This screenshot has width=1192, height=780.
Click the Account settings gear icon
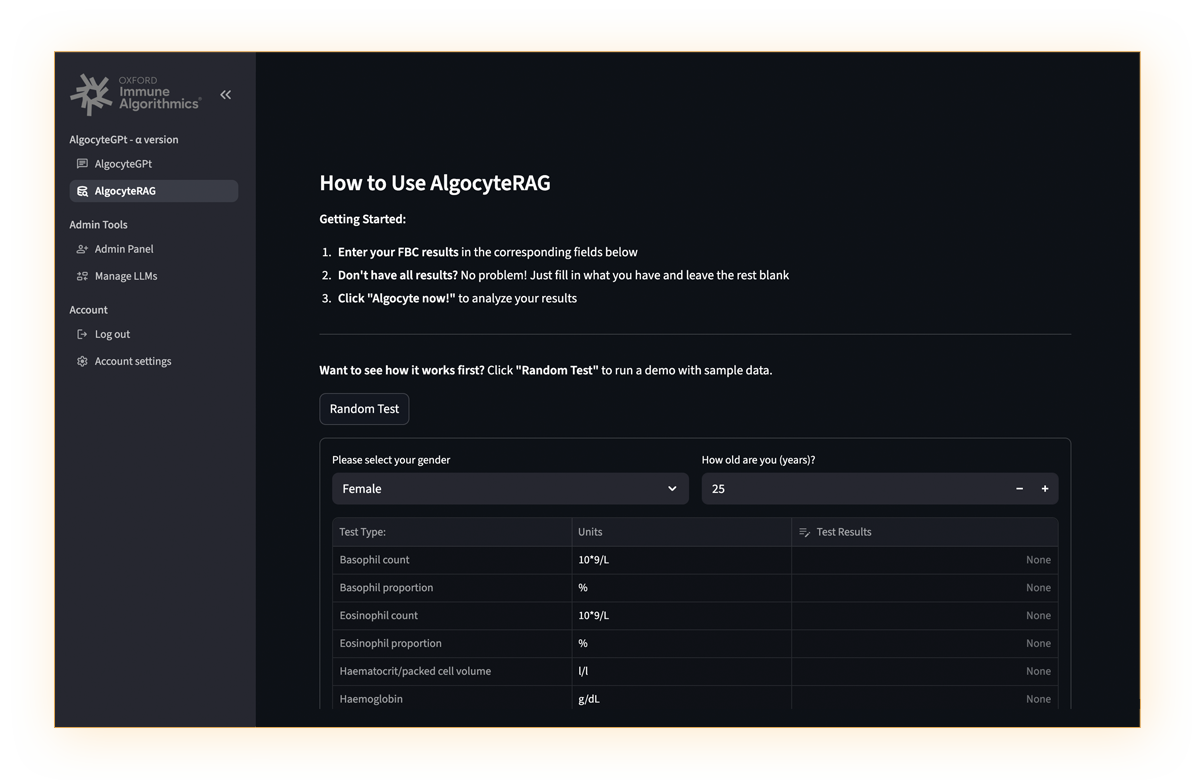coord(82,361)
